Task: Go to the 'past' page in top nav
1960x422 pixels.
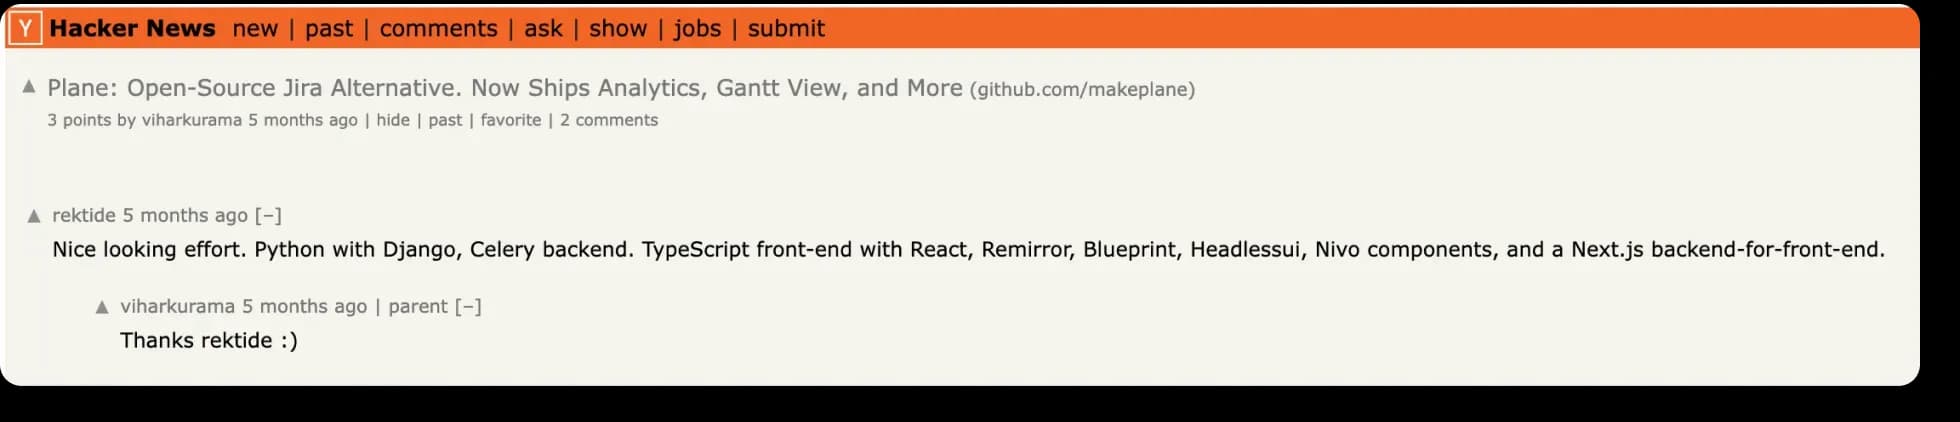Action: point(329,29)
